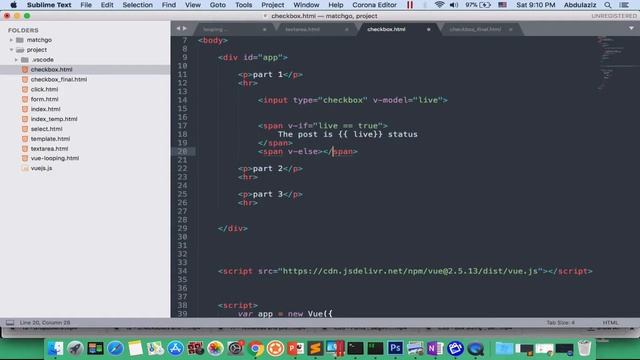Launch Launchpad rocket icon in dock
640x360 pixels.
(x=75, y=348)
